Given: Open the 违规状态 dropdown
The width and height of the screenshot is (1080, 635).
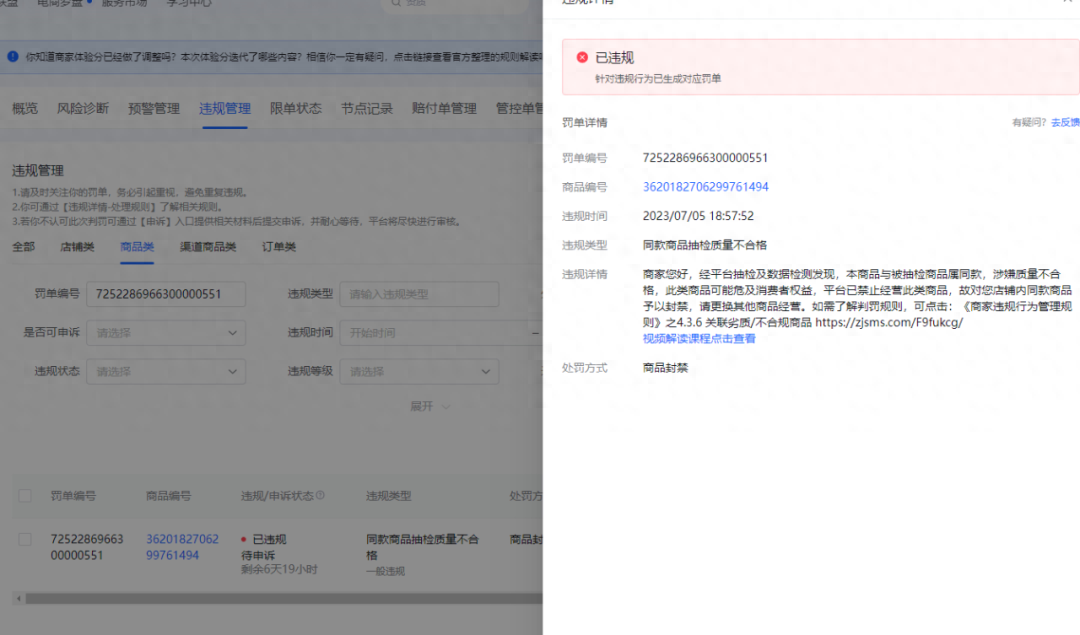Looking at the screenshot, I should click(x=165, y=371).
